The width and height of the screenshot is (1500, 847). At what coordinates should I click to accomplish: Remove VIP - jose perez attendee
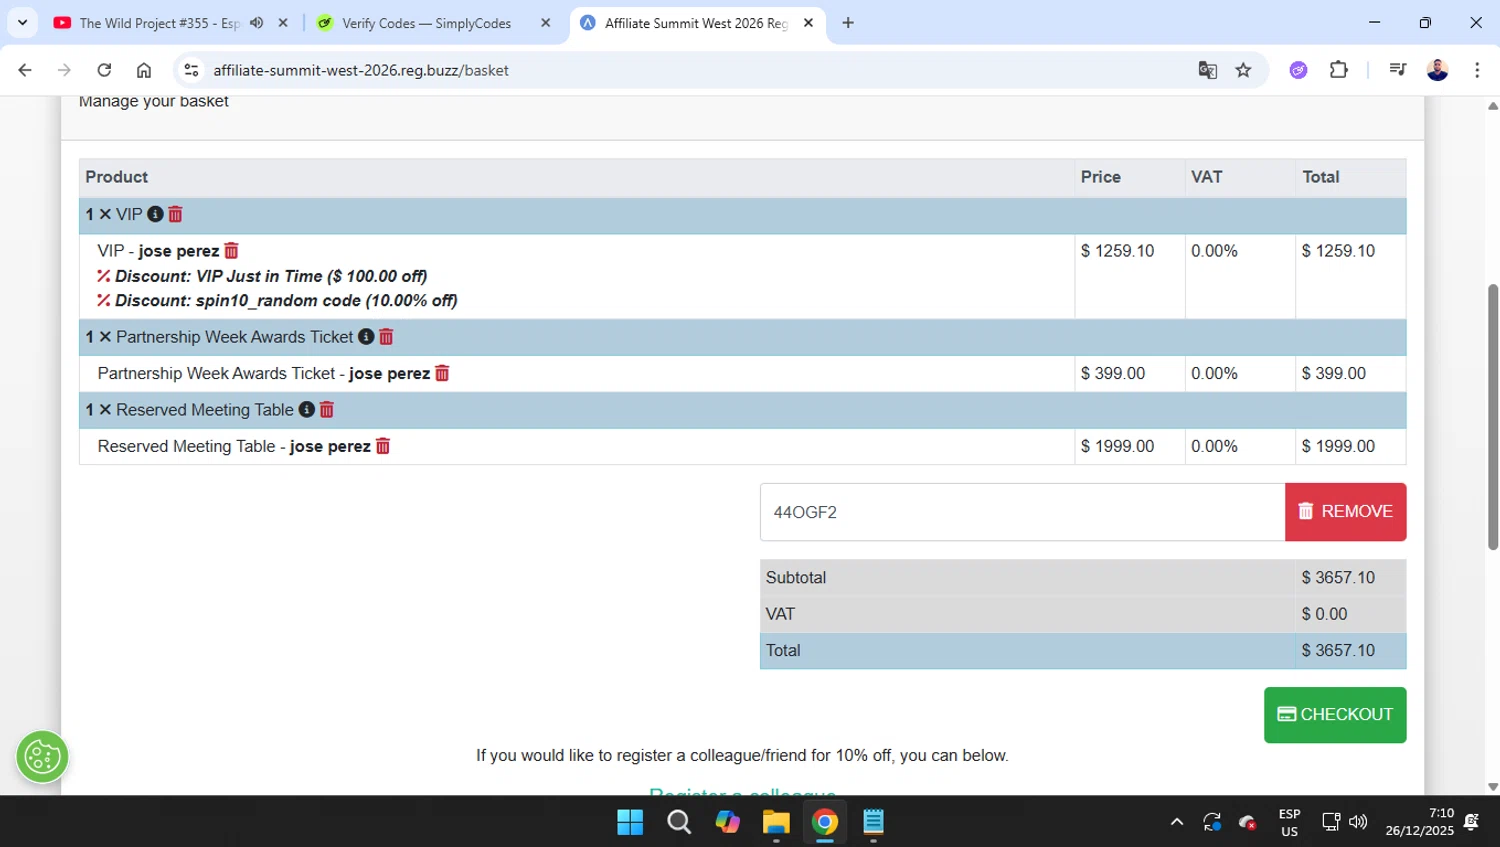pos(232,251)
